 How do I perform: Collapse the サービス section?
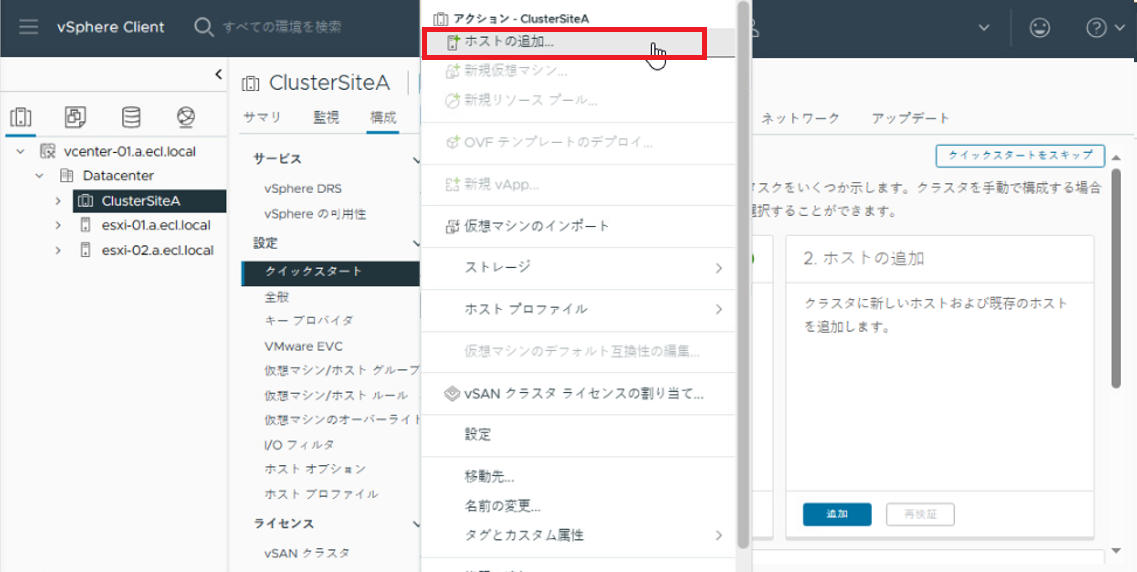pos(416,159)
